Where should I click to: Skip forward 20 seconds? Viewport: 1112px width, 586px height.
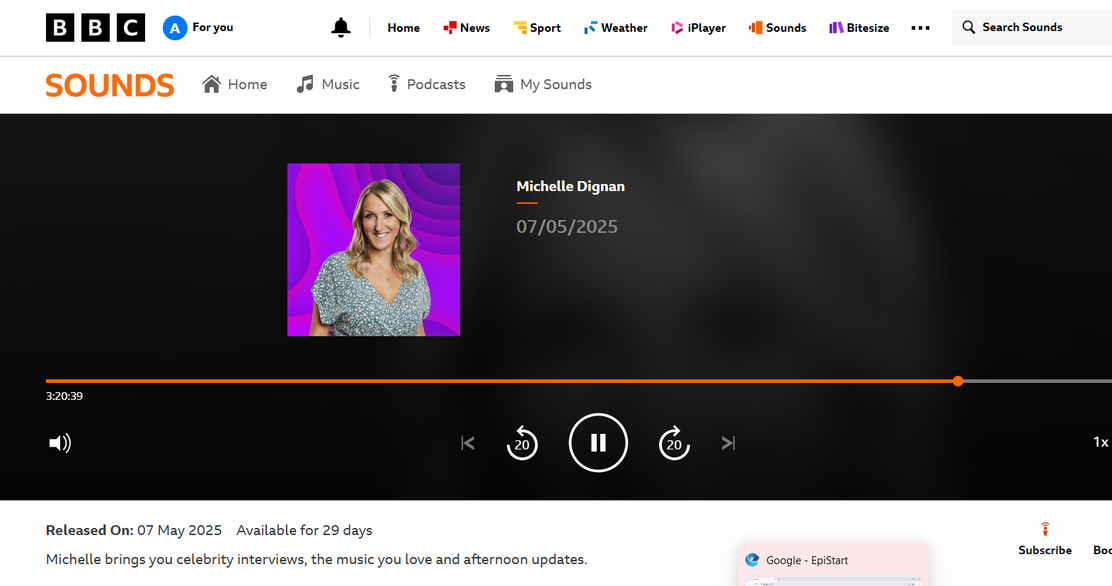674,443
